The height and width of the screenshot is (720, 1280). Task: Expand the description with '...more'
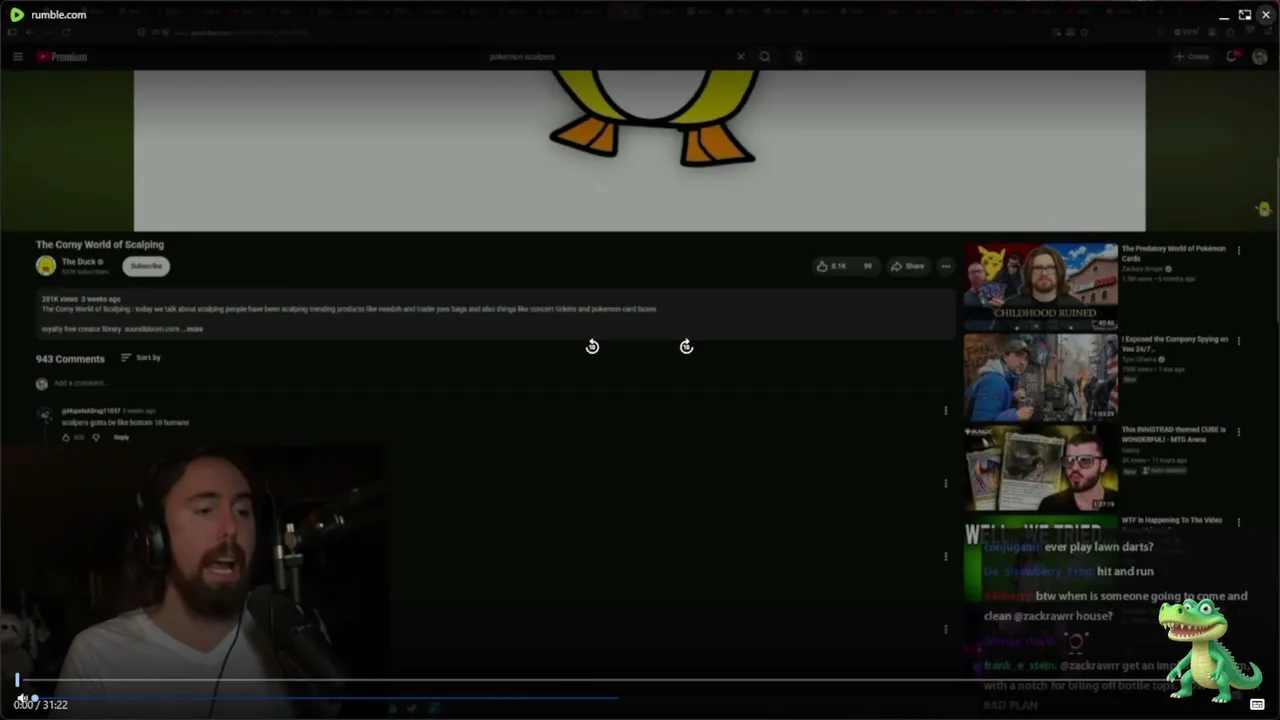tap(194, 329)
